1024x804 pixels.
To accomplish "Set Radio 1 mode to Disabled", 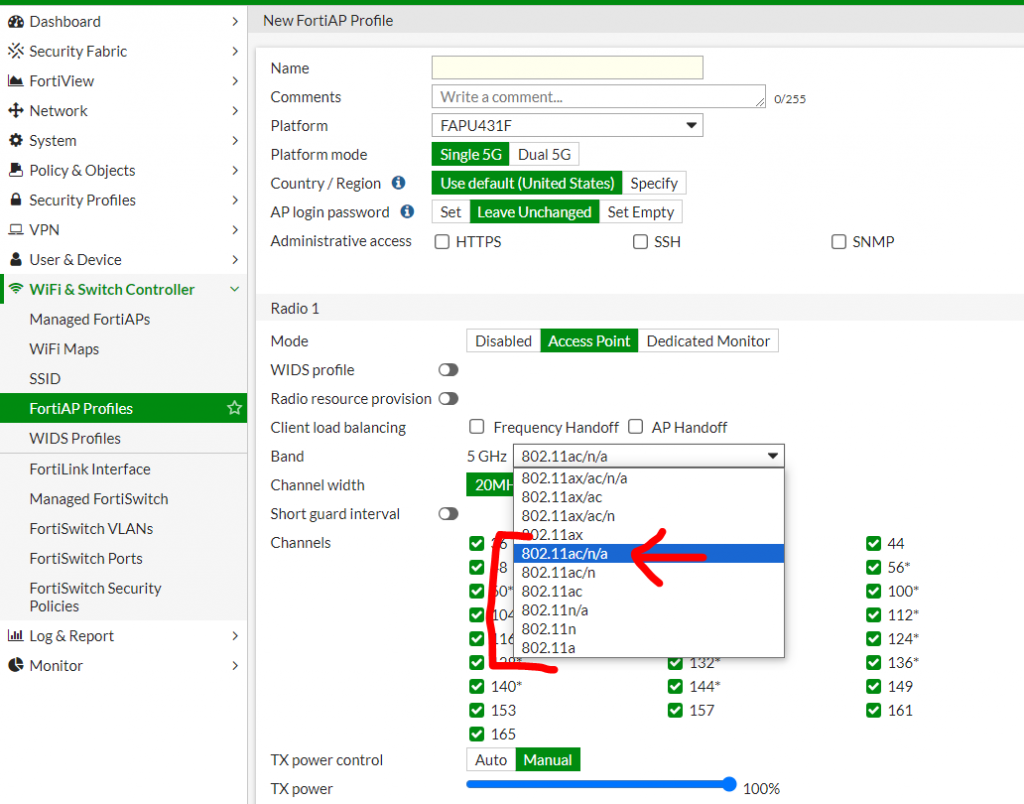I will point(504,341).
